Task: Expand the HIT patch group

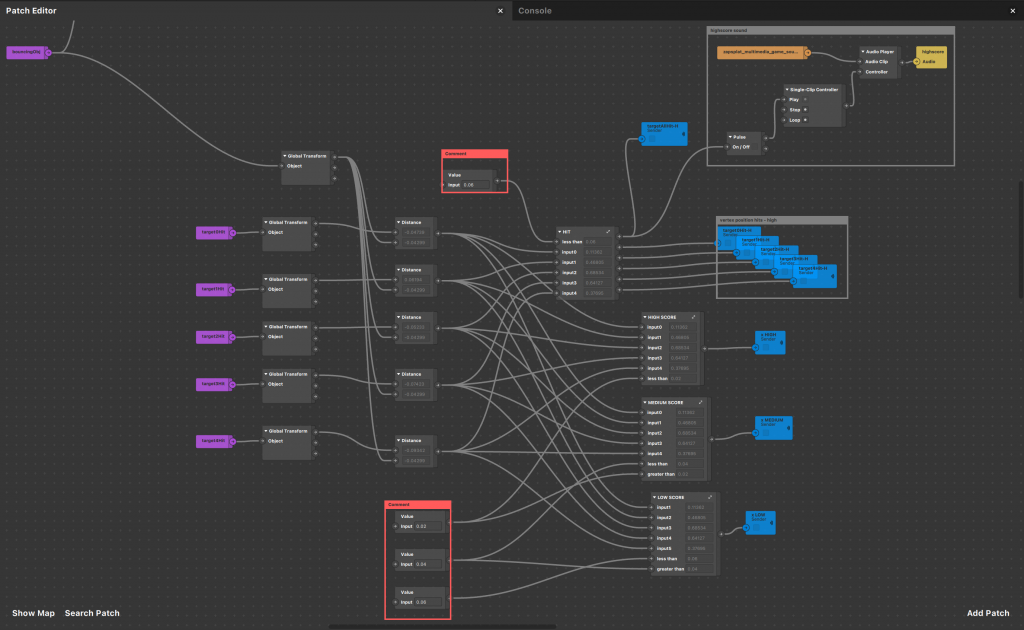Action: point(607,231)
